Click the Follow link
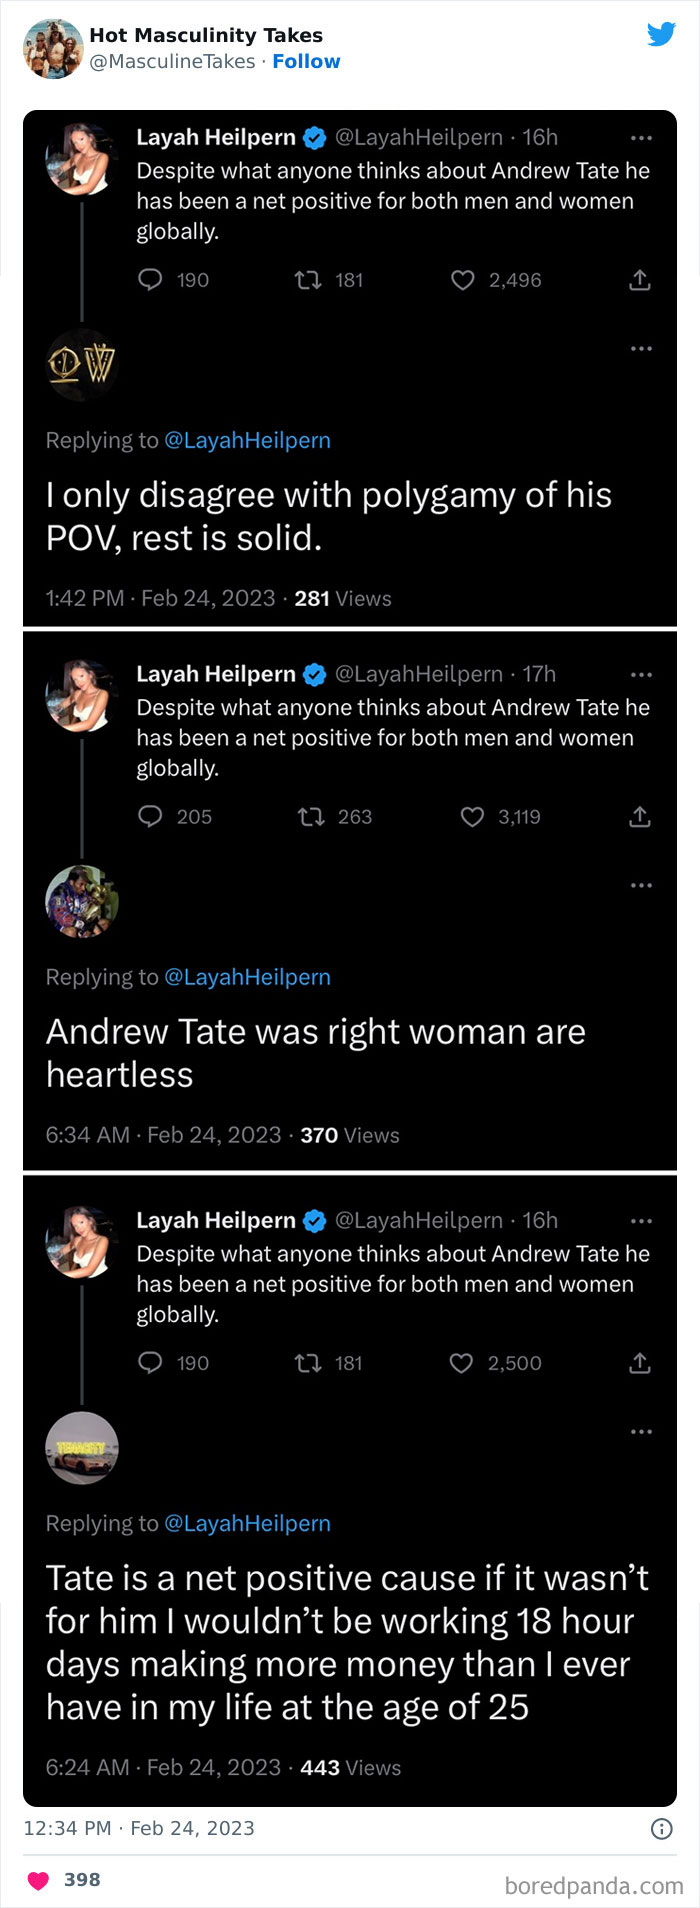This screenshot has width=700, height=1908. coord(307,61)
